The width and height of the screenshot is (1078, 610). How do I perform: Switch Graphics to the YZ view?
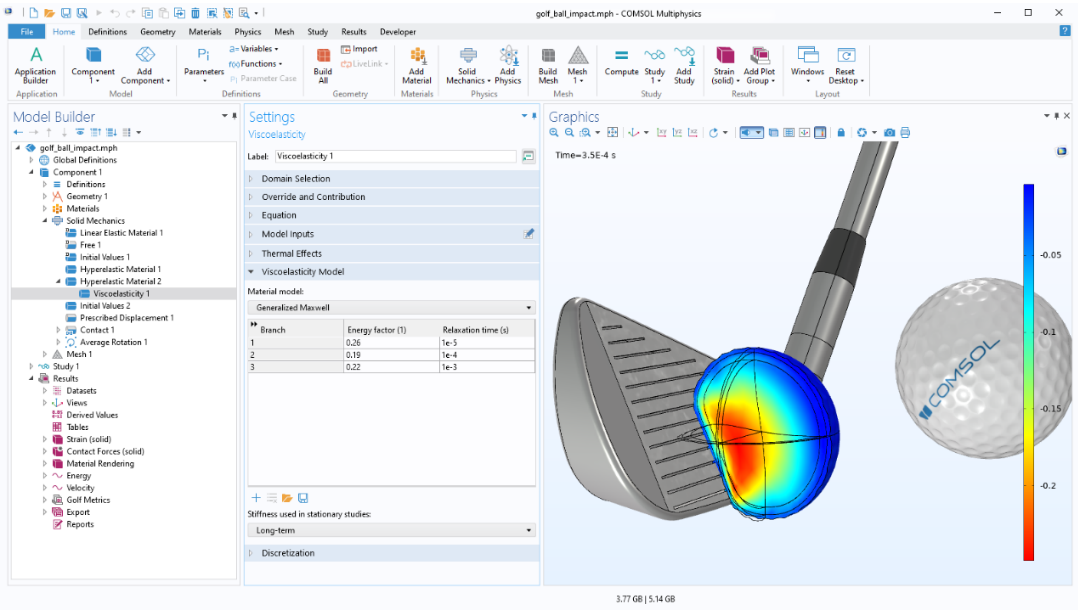tap(677, 133)
